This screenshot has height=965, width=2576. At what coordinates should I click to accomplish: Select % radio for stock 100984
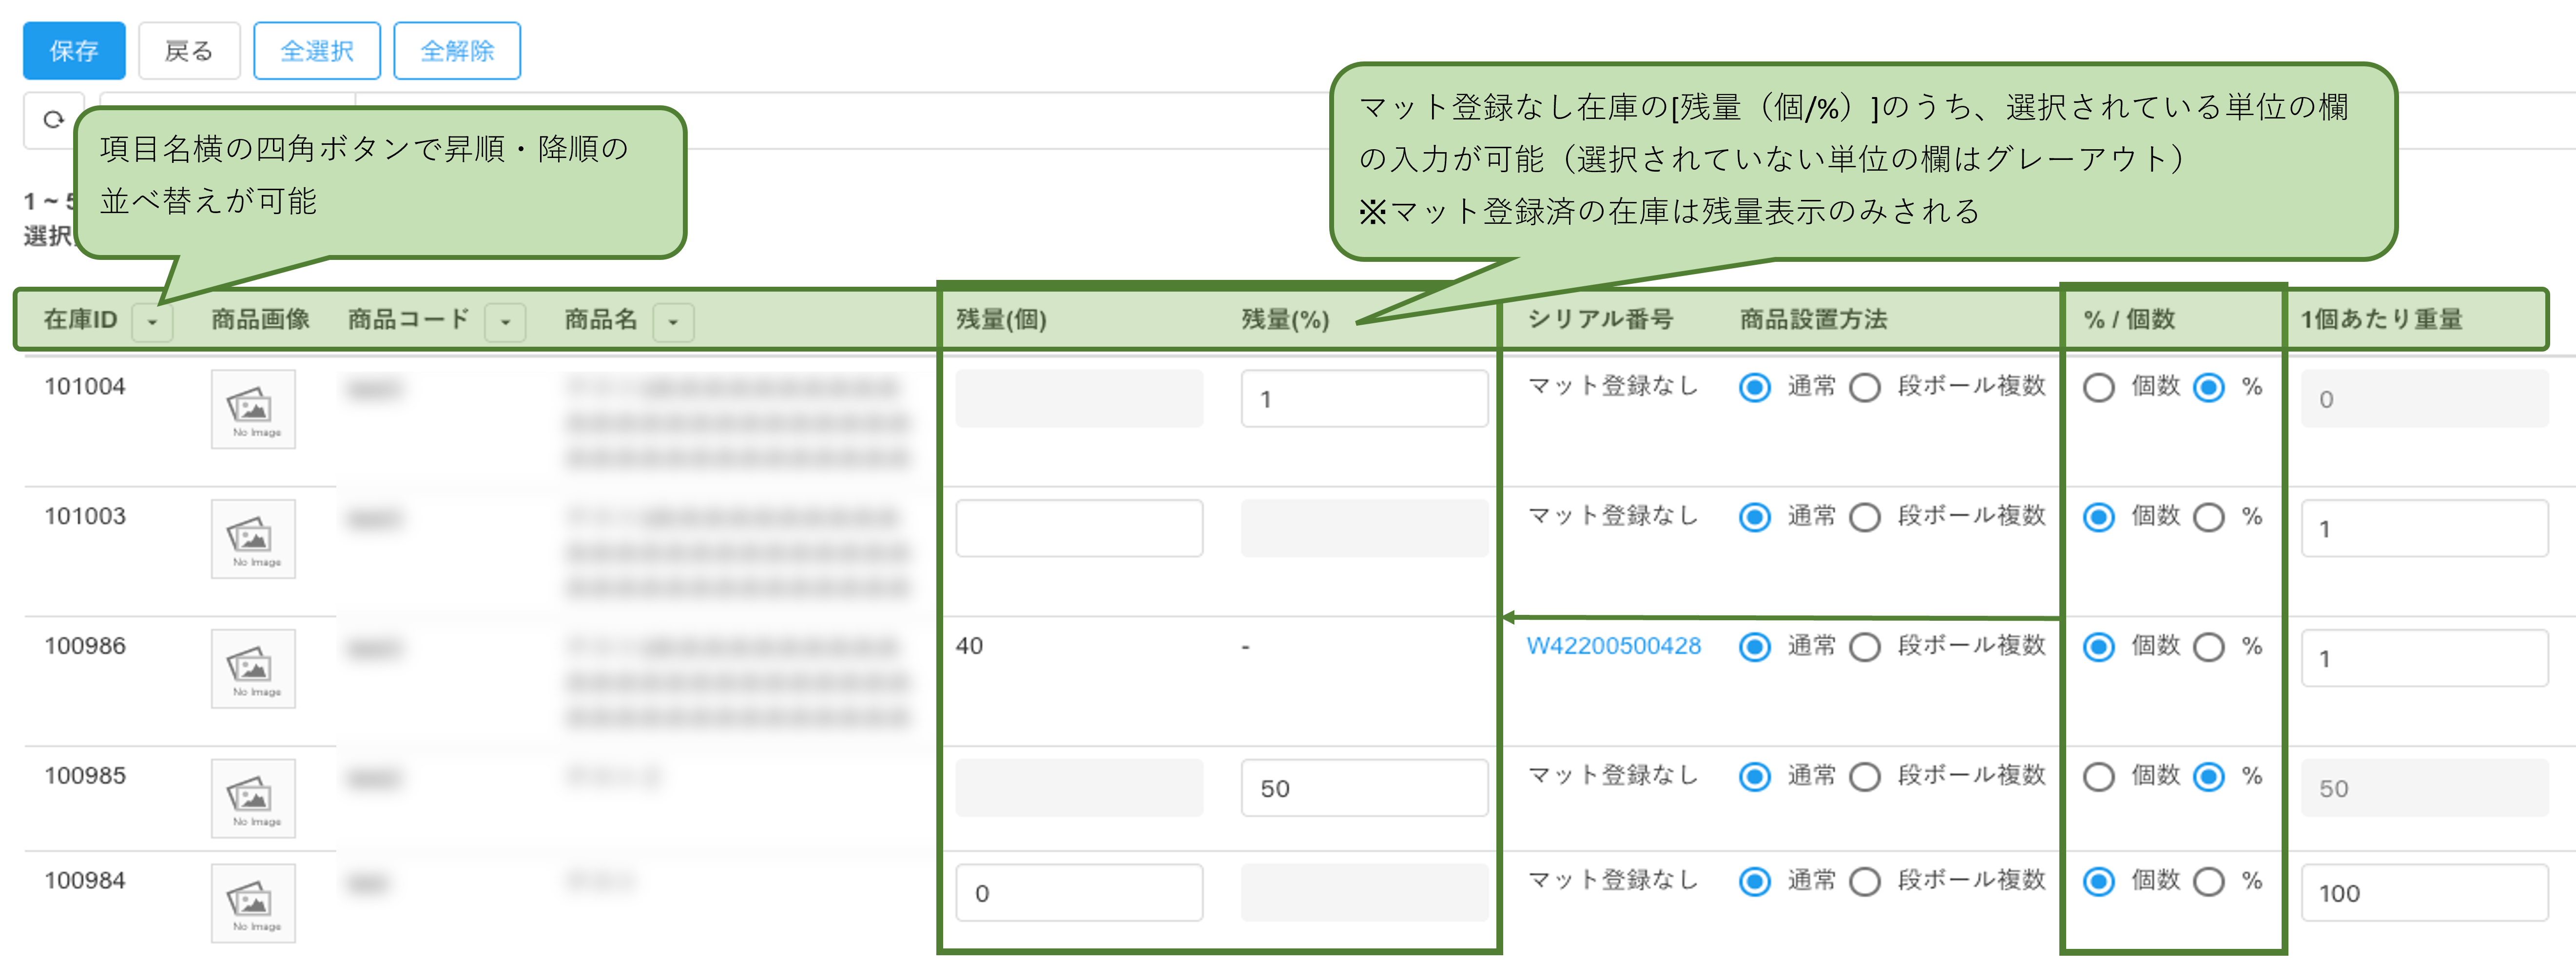point(2208,881)
